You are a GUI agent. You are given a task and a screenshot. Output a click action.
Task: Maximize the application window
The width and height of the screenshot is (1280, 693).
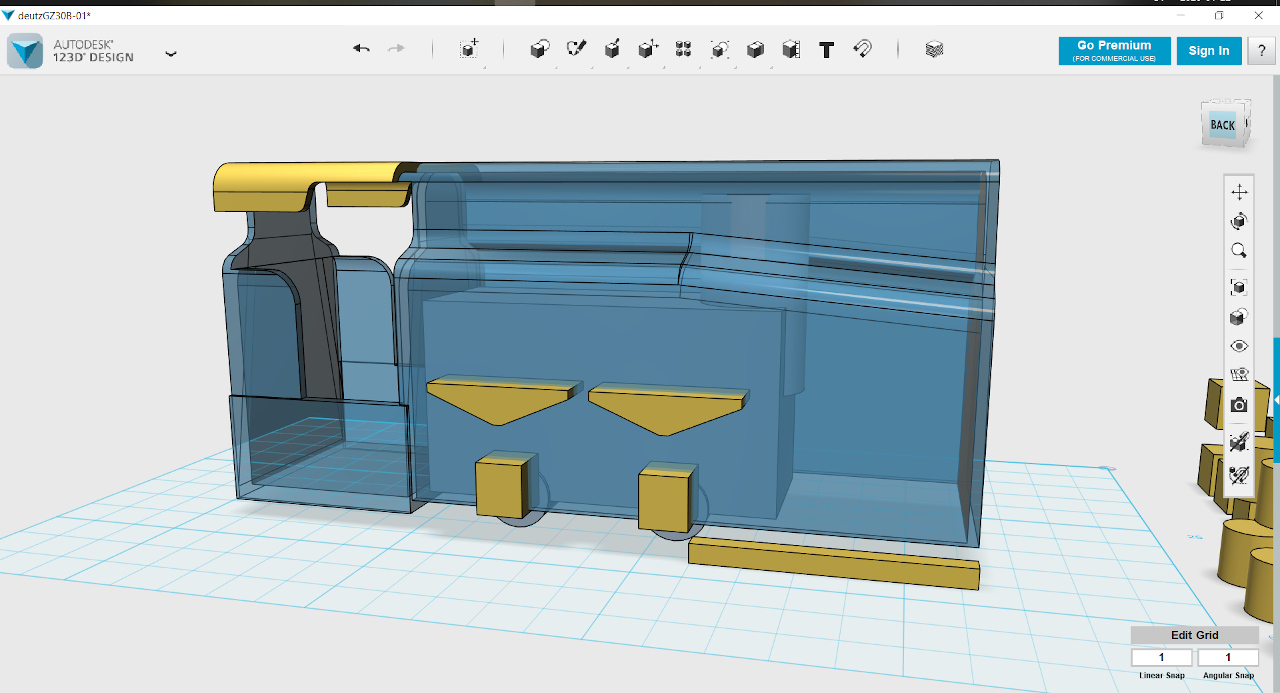tap(1219, 15)
